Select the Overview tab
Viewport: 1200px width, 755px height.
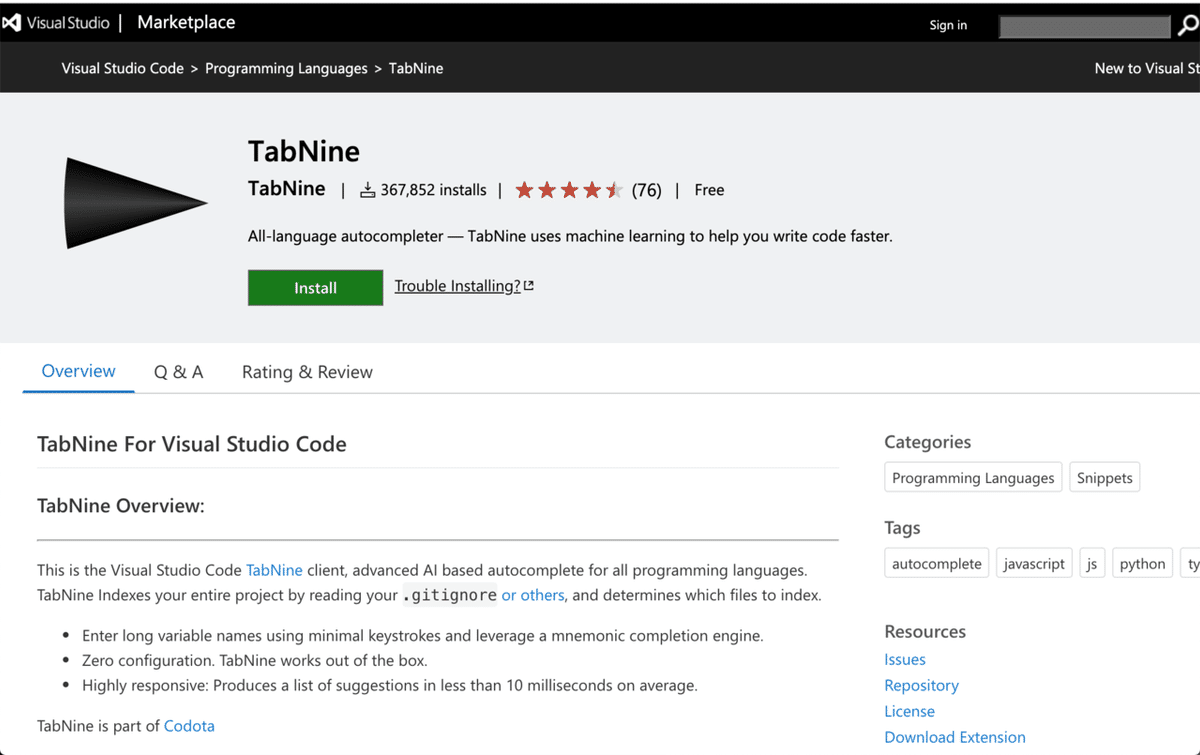(78, 371)
